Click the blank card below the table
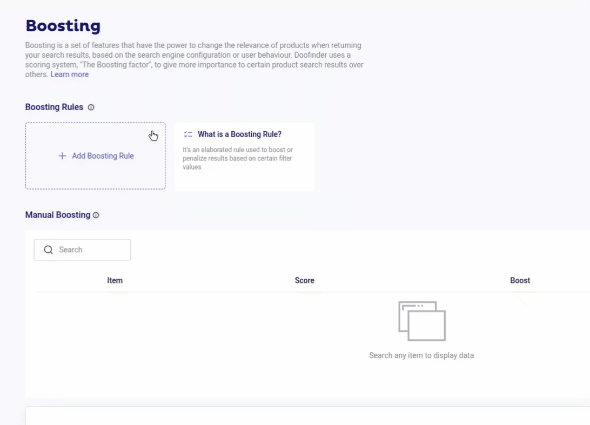590x425 pixels. click(308, 416)
